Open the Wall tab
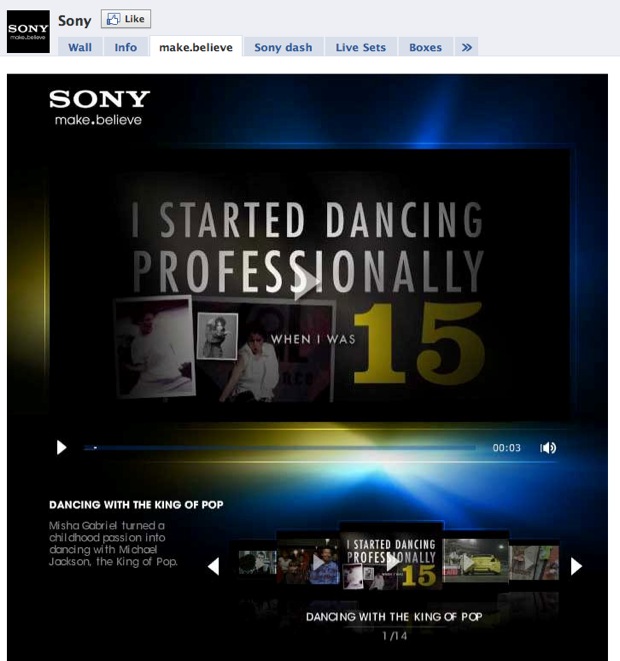This screenshot has width=620, height=661. 79,47
